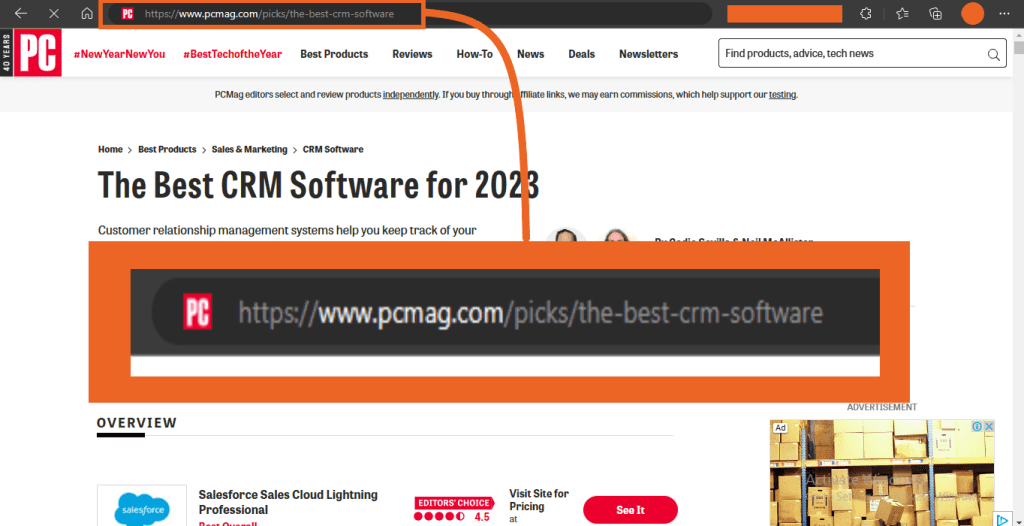Click Sales & Marketing breadcrumb

click(x=249, y=150)
